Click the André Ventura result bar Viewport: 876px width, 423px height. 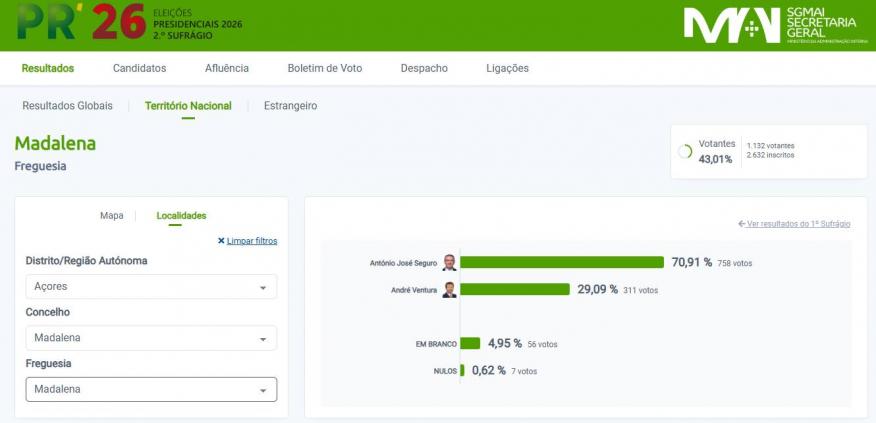(x=515, y=289)
